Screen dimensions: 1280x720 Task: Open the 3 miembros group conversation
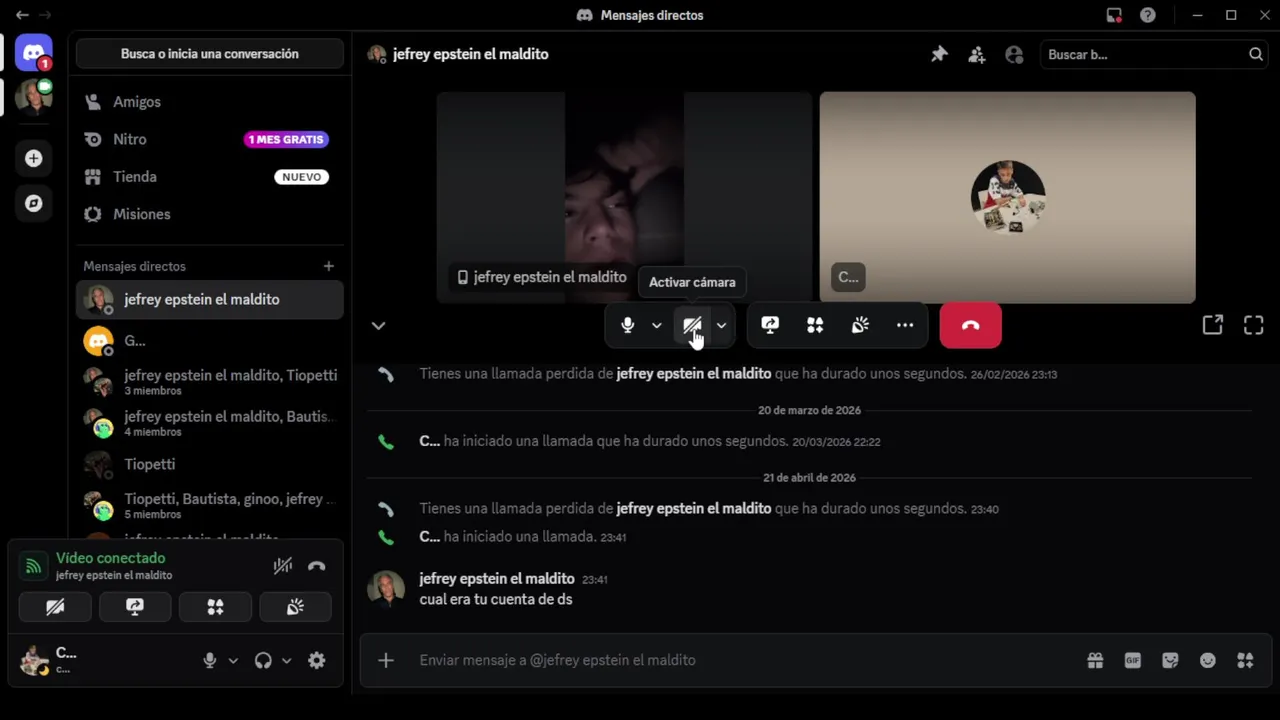click(210, 382)
